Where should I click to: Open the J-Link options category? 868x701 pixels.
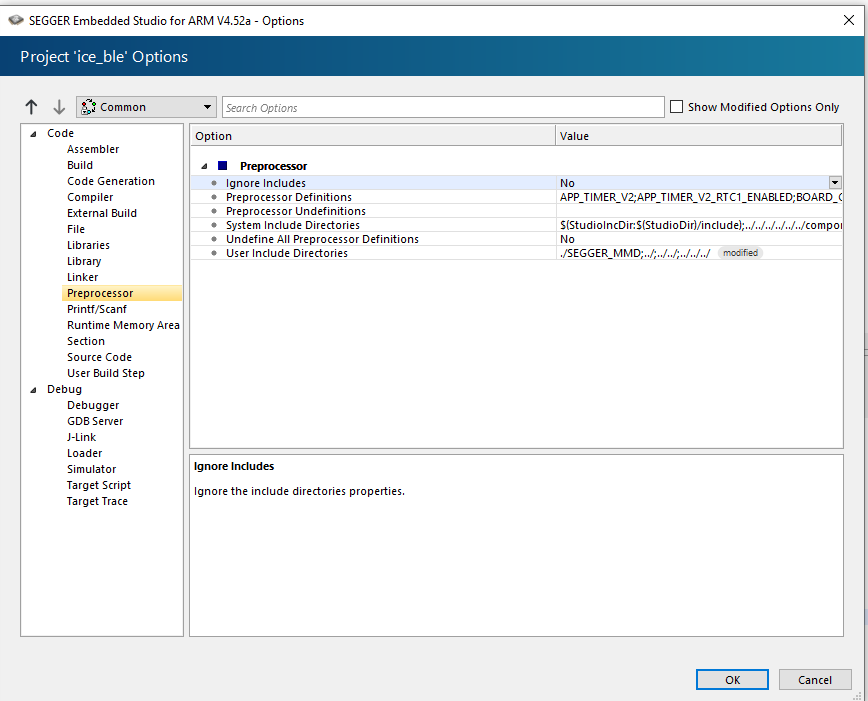tap(81, 437)
